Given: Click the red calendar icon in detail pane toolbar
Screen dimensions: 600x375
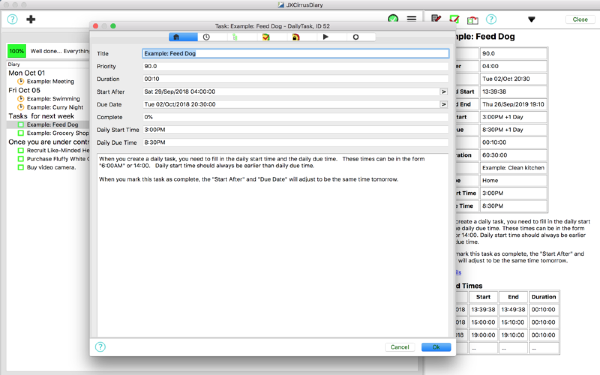Looking at the screenshot, I should (x=473, y=20).
